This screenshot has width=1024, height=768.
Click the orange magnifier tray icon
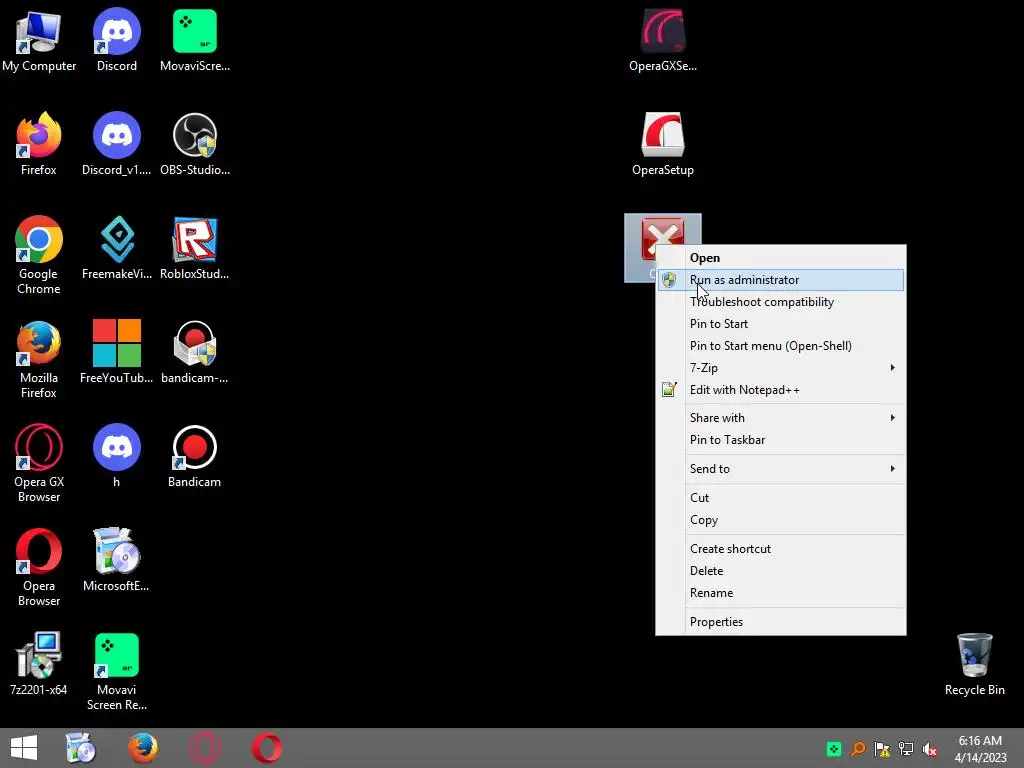(858, 749)
